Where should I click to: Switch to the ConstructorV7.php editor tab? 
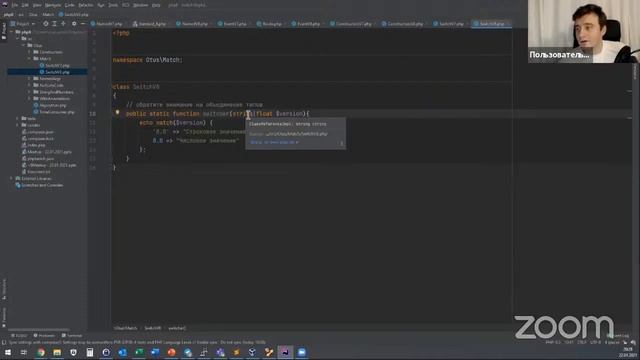tap(353, 24)
